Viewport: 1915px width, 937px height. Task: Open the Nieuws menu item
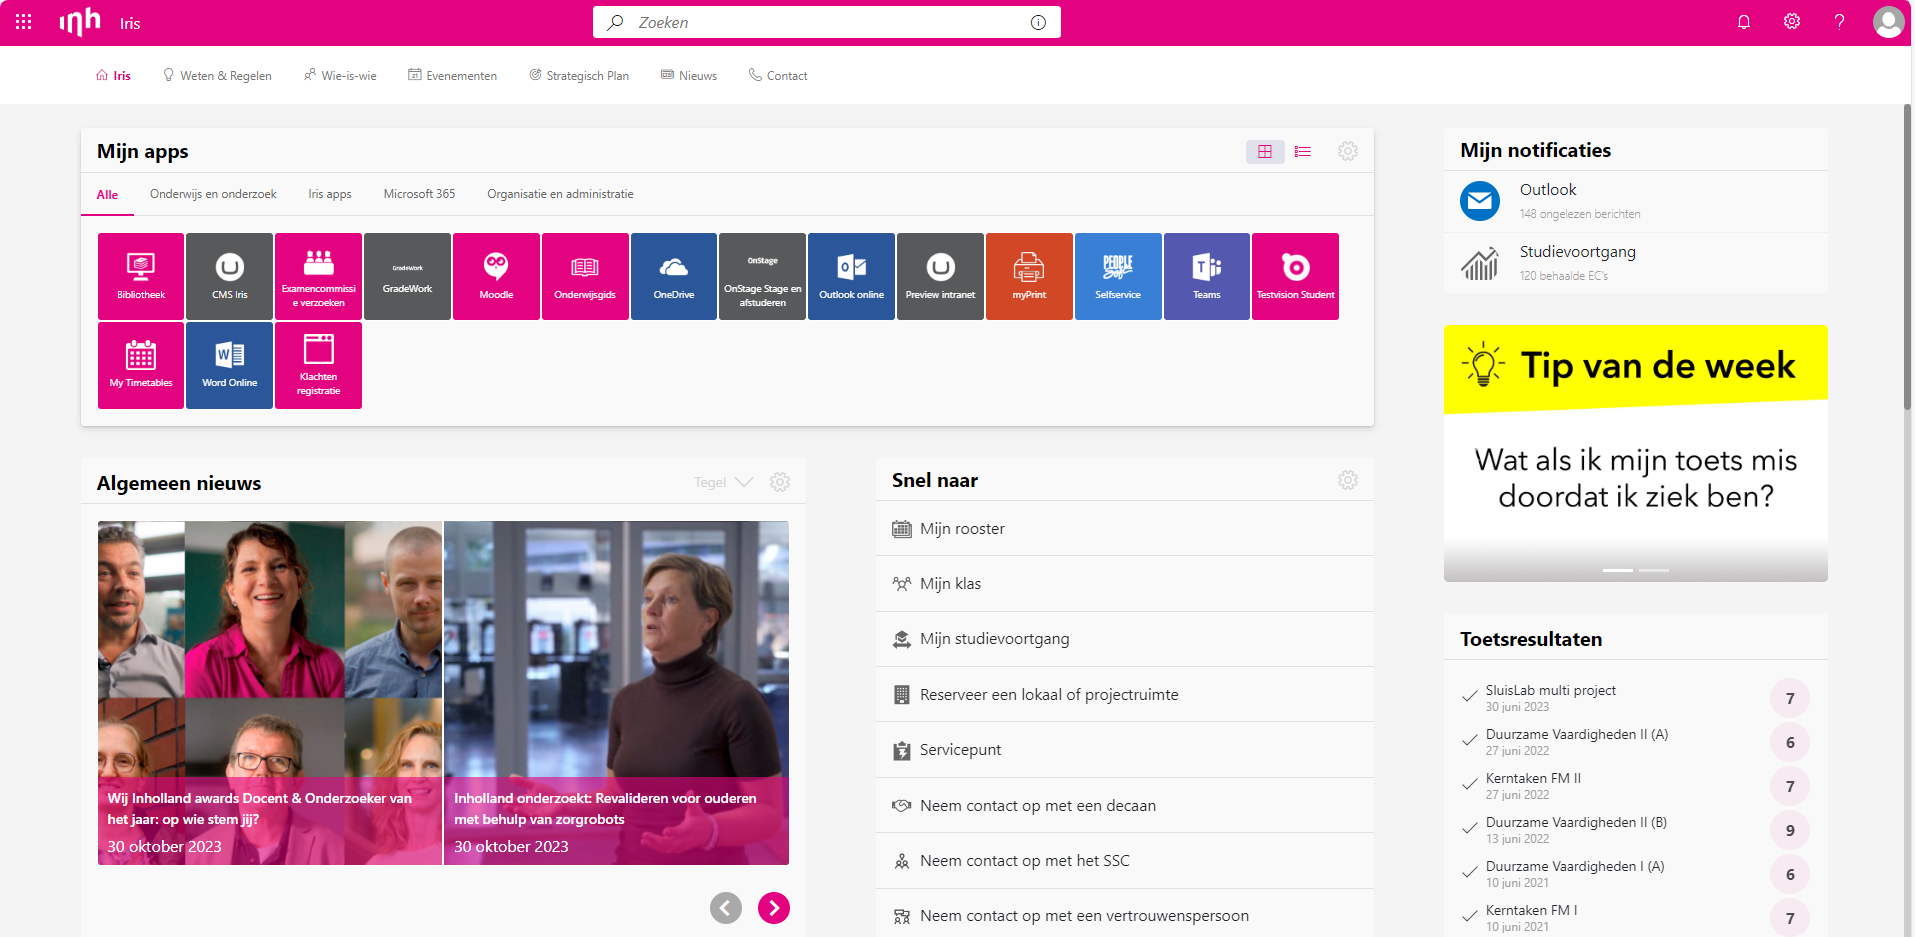point(689,75)
